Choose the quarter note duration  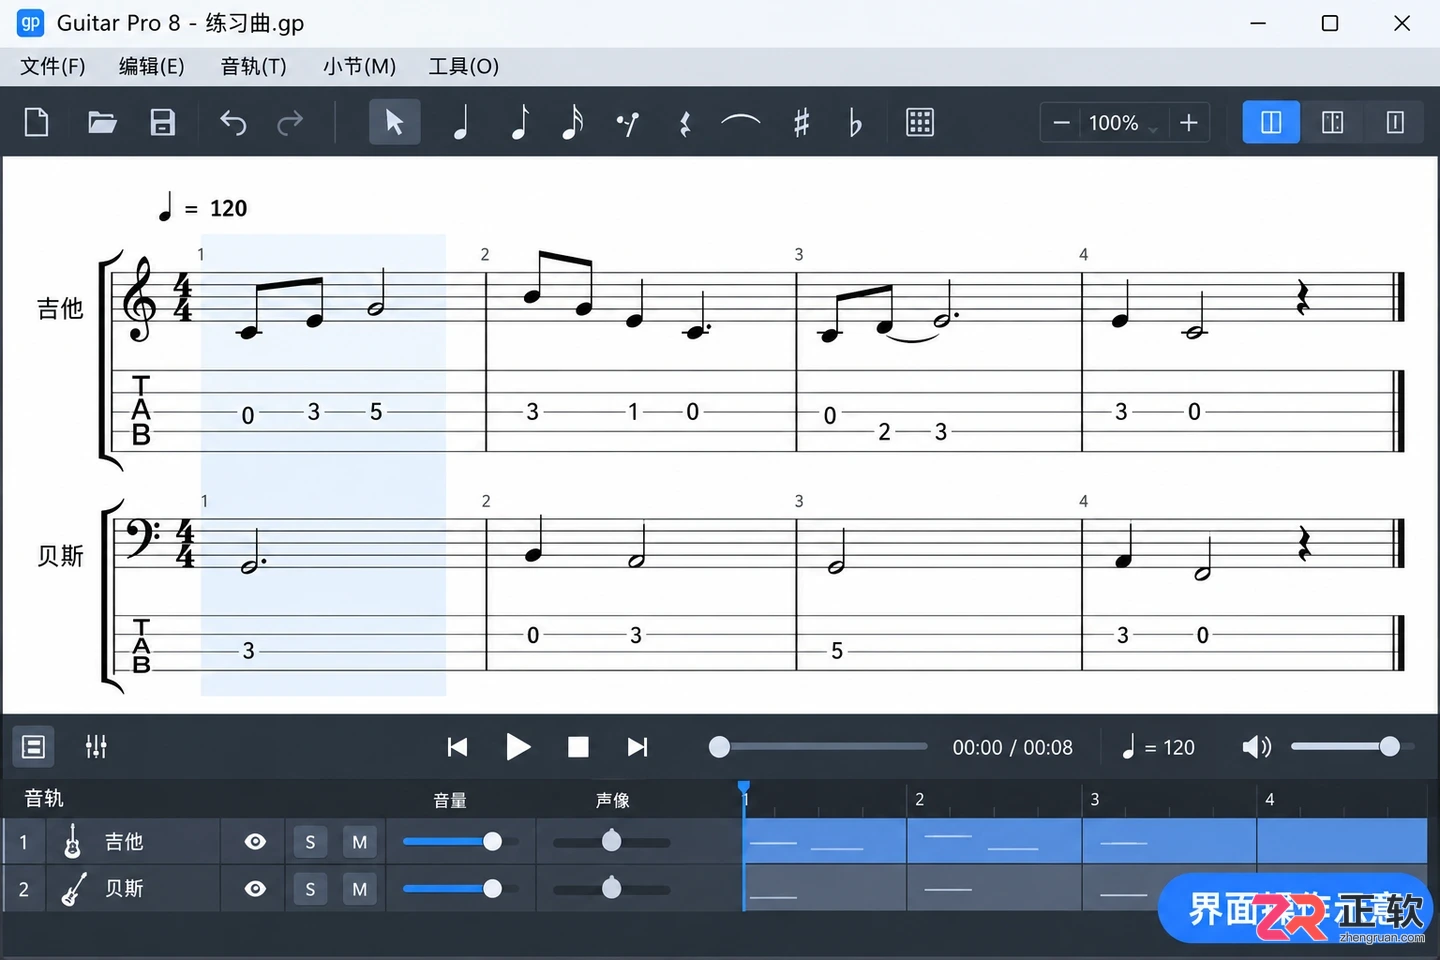pos(461,123)
